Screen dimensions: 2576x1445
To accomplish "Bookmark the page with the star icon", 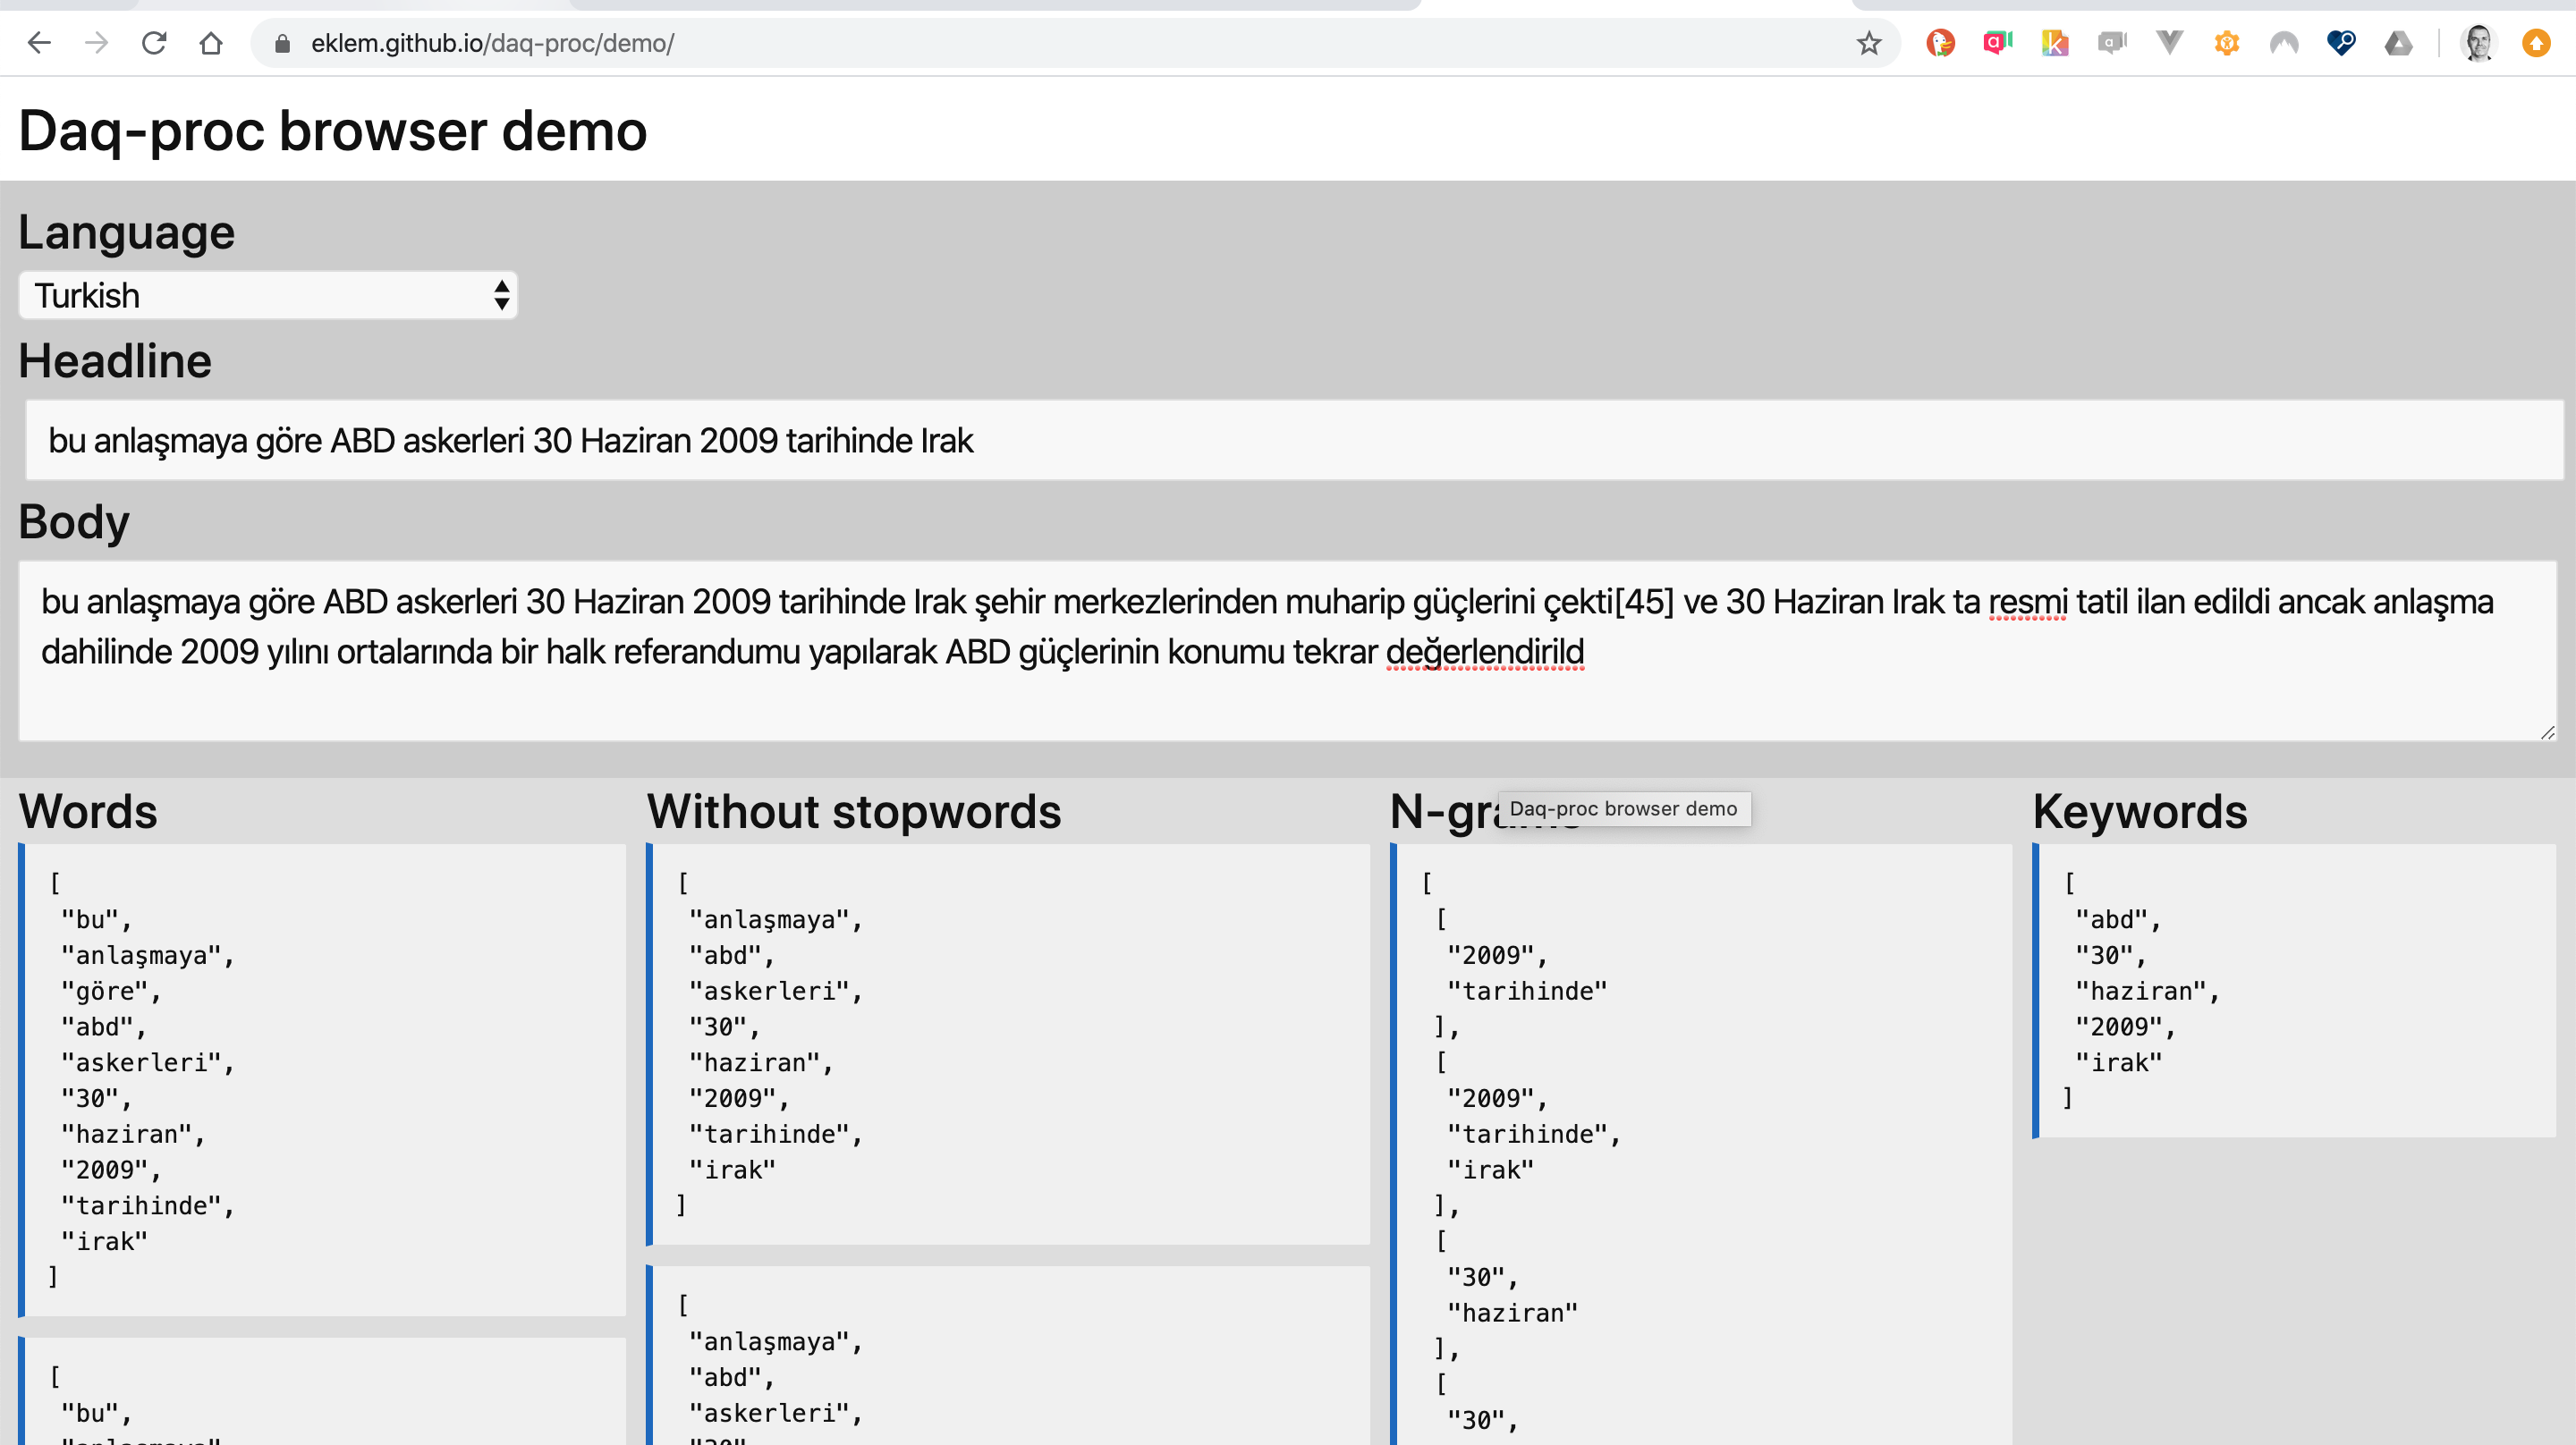I will [1868, 43].
